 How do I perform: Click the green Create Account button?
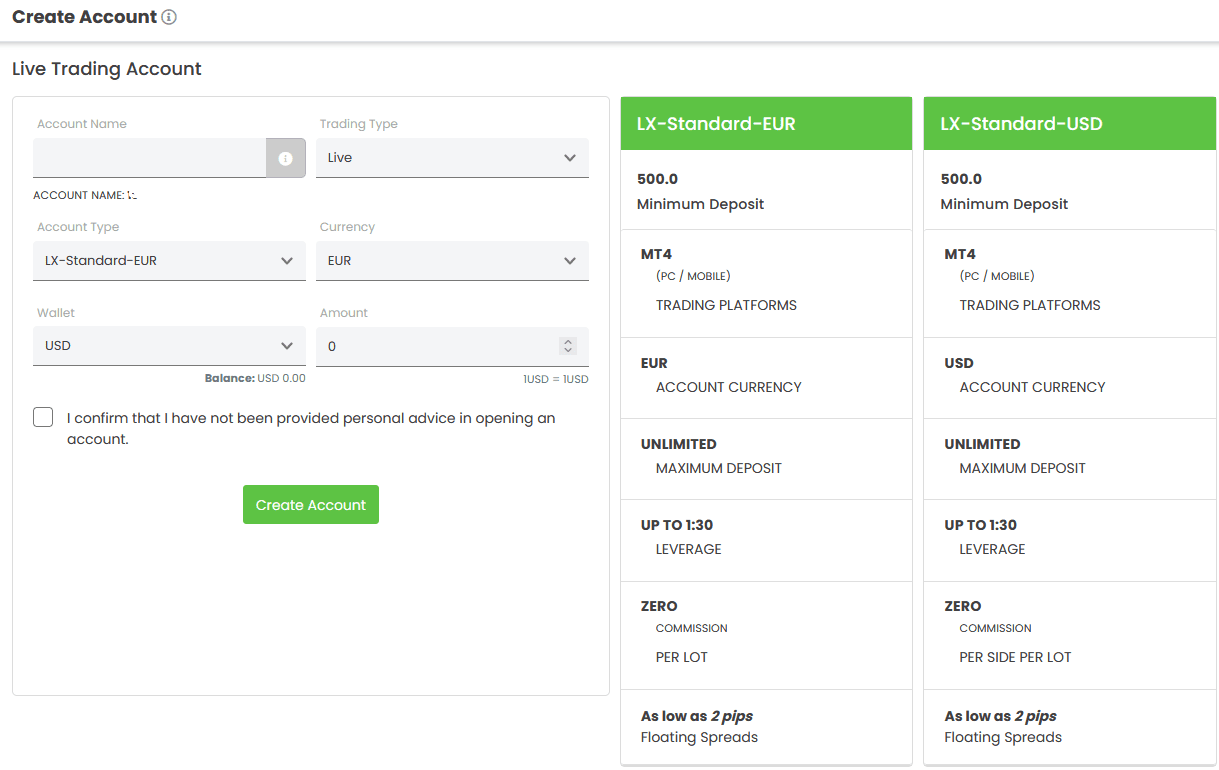click(x=311, y=505)
